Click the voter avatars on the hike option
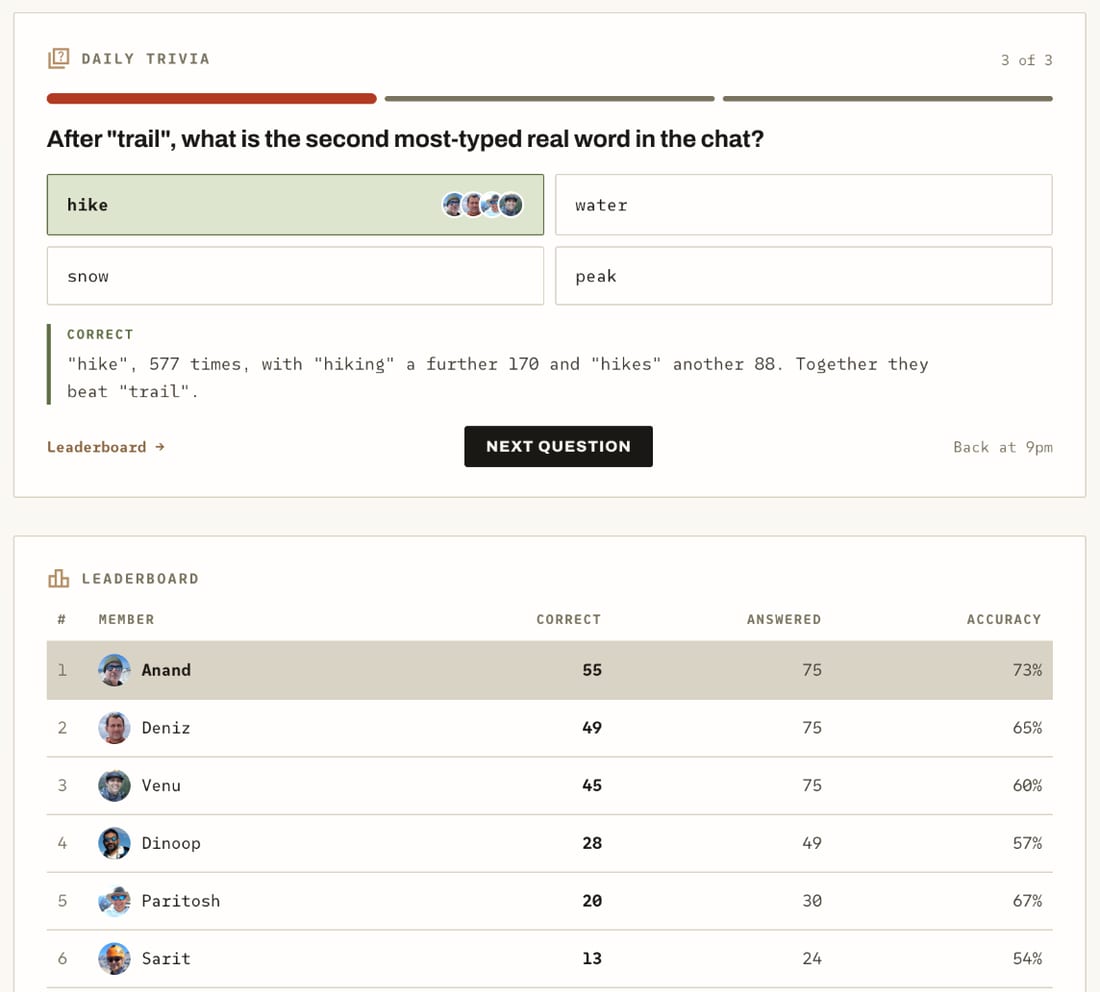Viewport: 1100px width, 992px height. click(483, 204)
